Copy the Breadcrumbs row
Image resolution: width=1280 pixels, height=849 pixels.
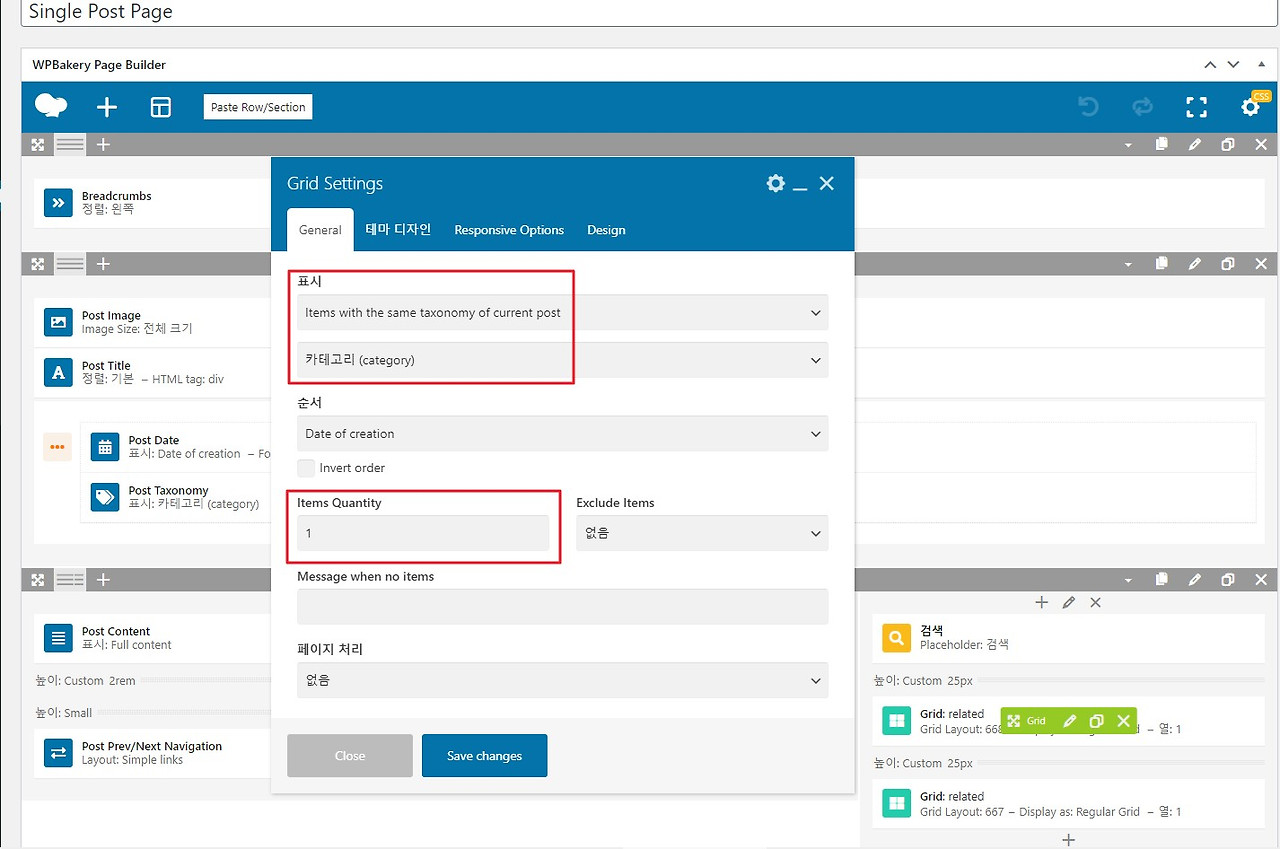coord(1161,144)
